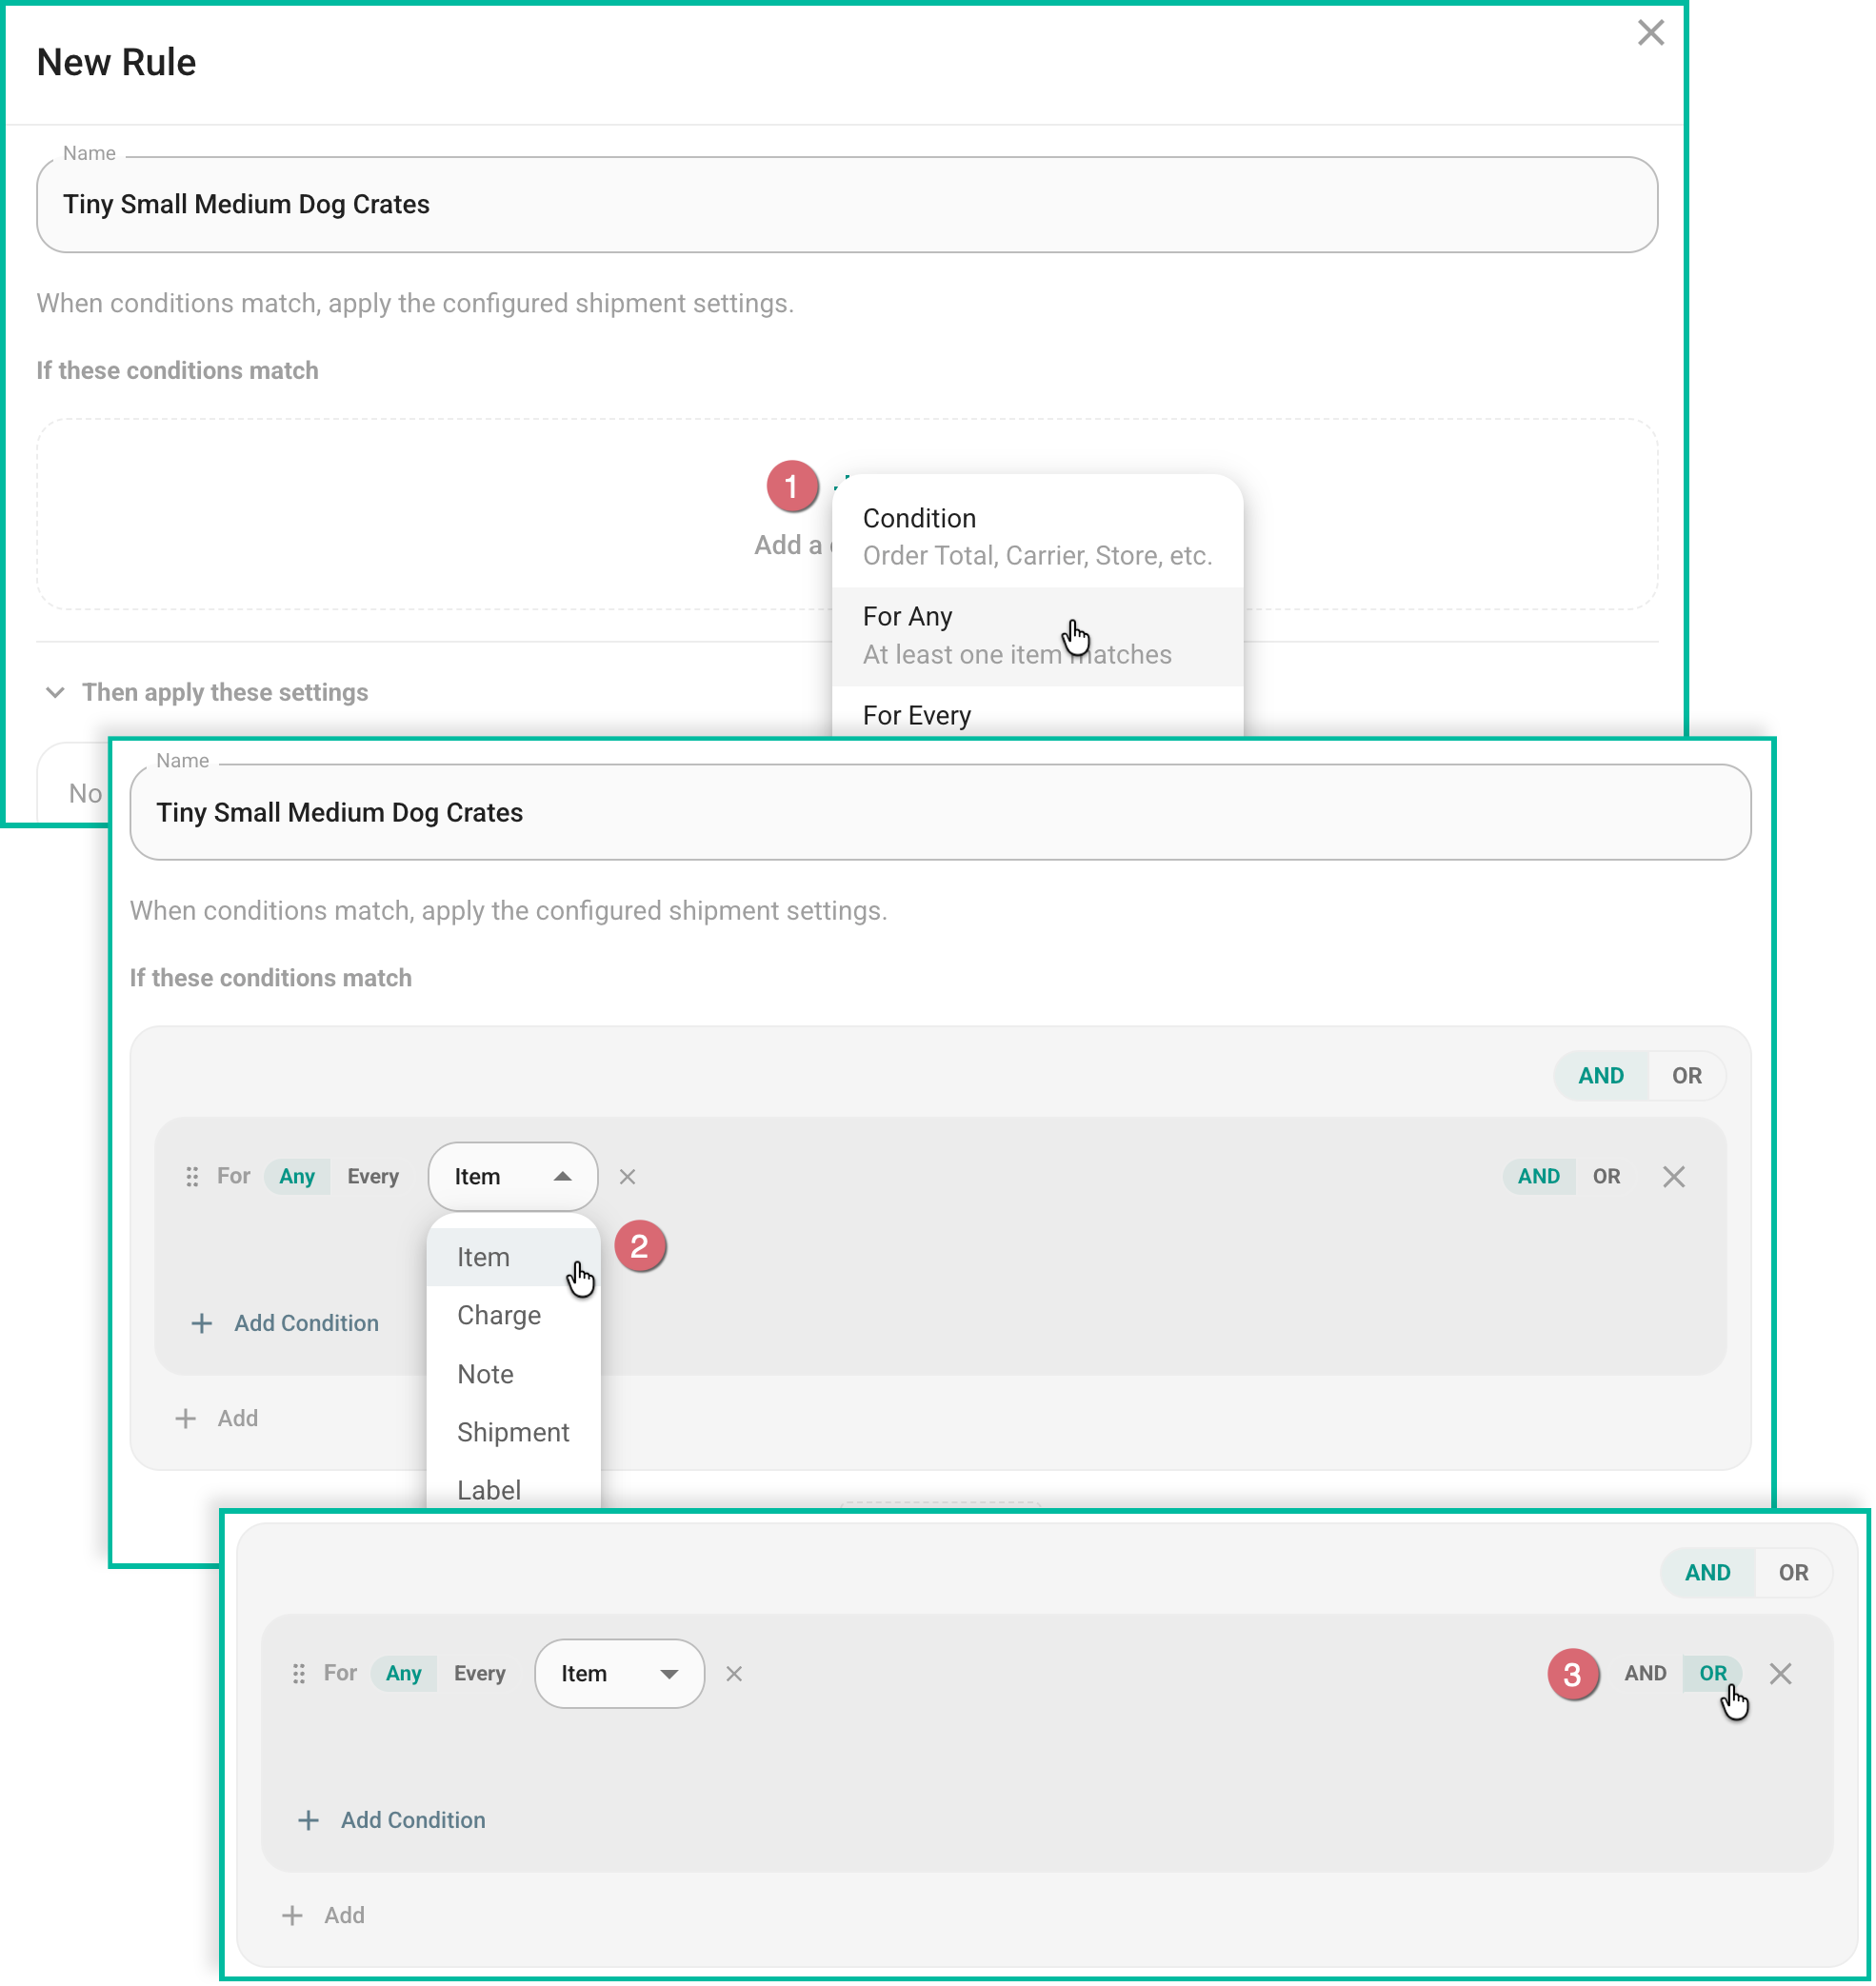
Task: Toggle group OR in the middle panel header
Action: tap(1689, 1077)
